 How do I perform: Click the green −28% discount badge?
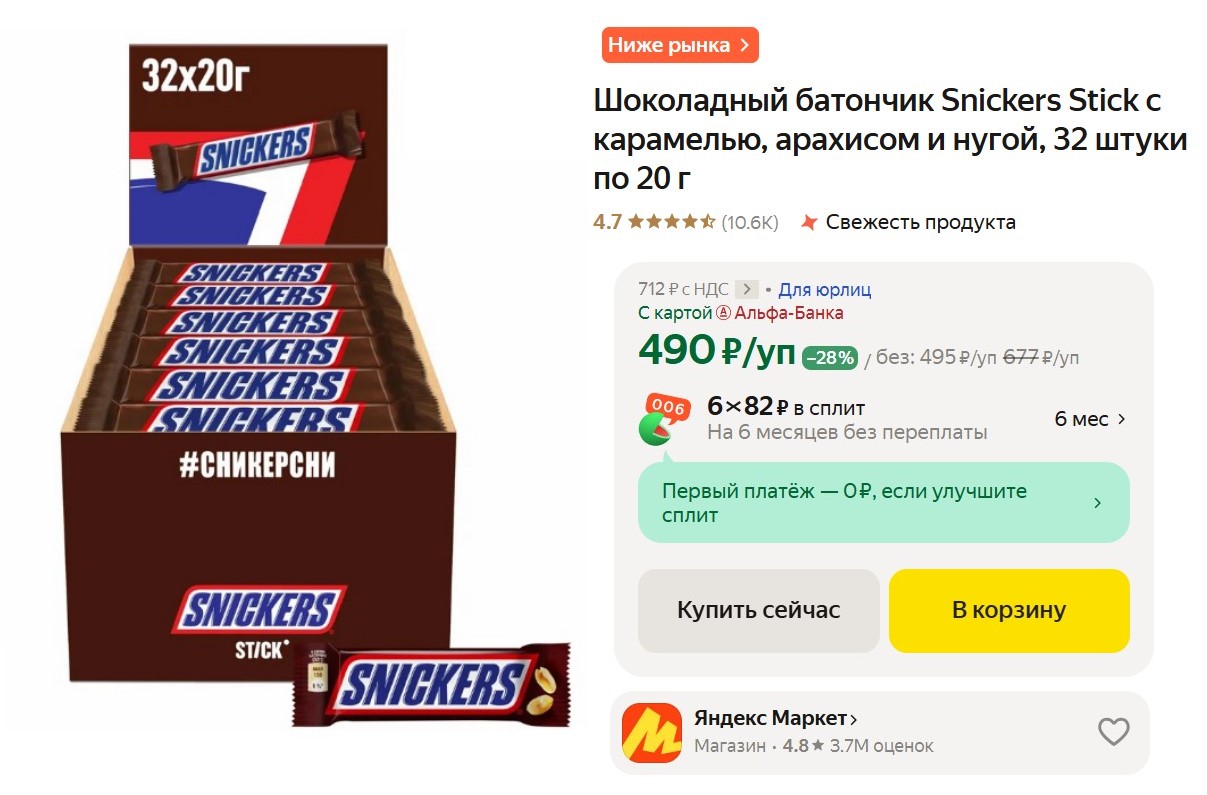coord(830,357)
